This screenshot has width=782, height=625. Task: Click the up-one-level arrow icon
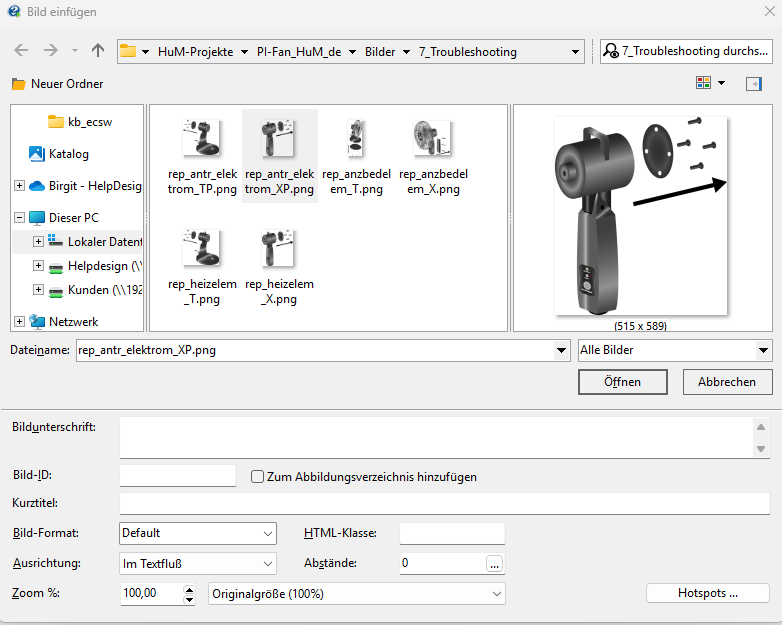97,51
